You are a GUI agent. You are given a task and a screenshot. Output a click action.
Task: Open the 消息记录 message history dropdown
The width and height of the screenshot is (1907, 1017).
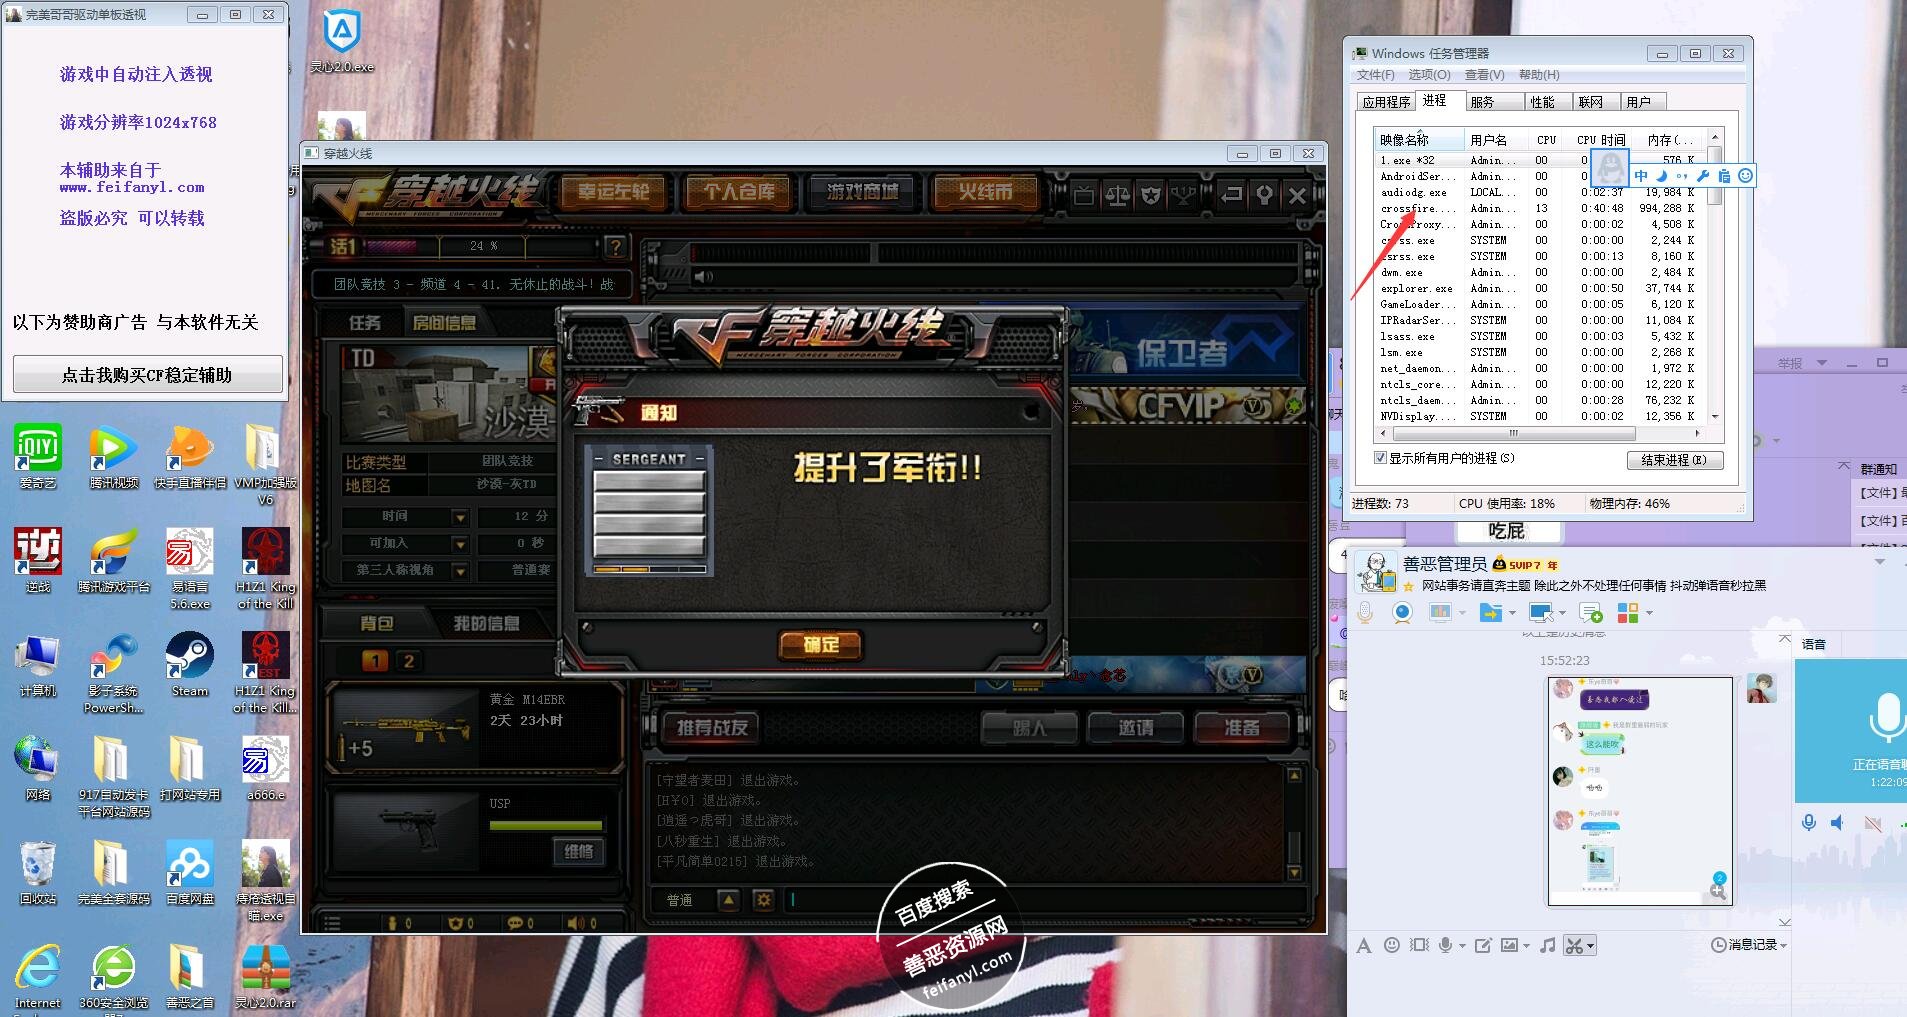1750,945
